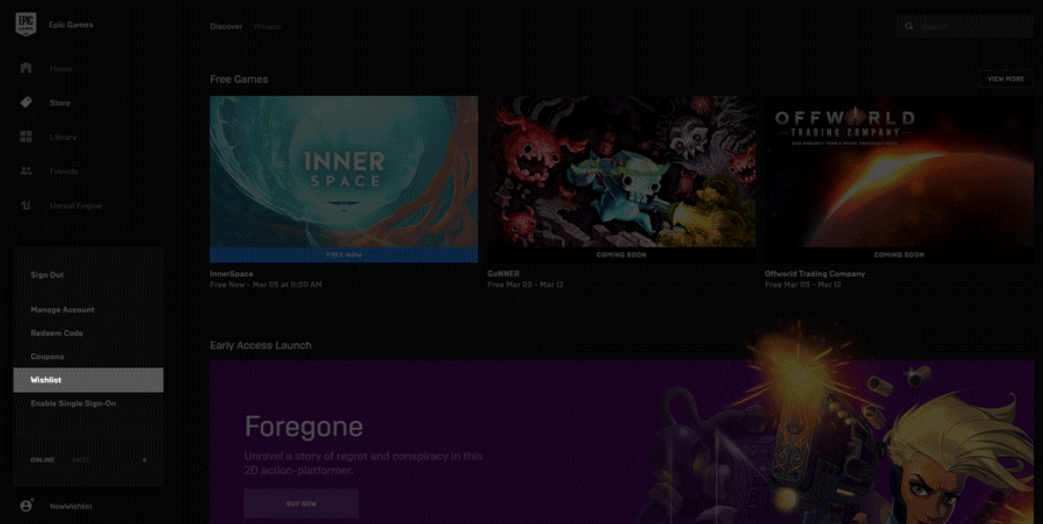This screenshot has width=1043, height=524.
Task: Open the Friends people icon
Action: pyautogui.click(x=26, y=171)
